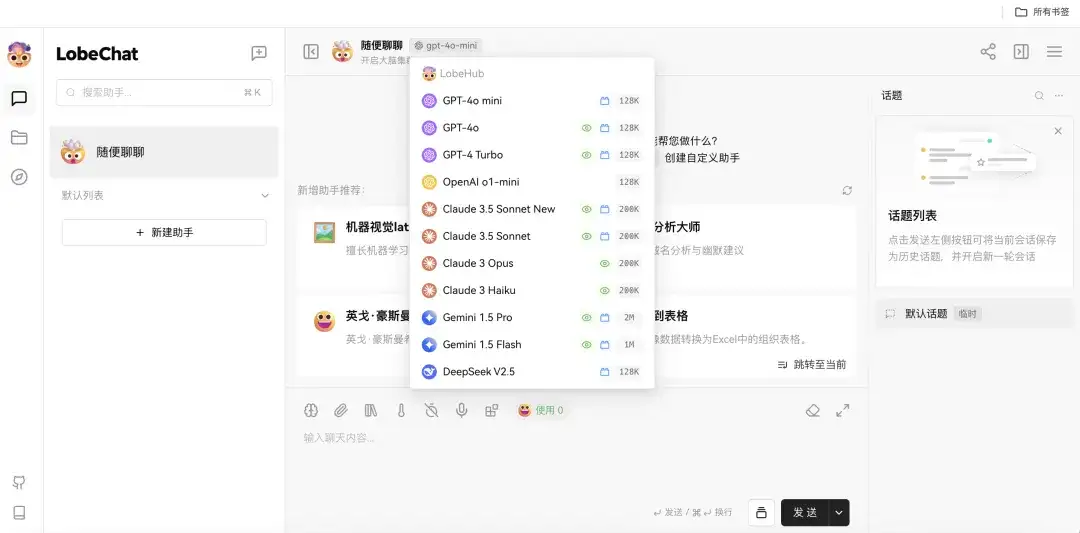The image size is (1080, 533).
Task: Close the topic list hint card
Action: pyautogui.click(x=1058, y=131)
